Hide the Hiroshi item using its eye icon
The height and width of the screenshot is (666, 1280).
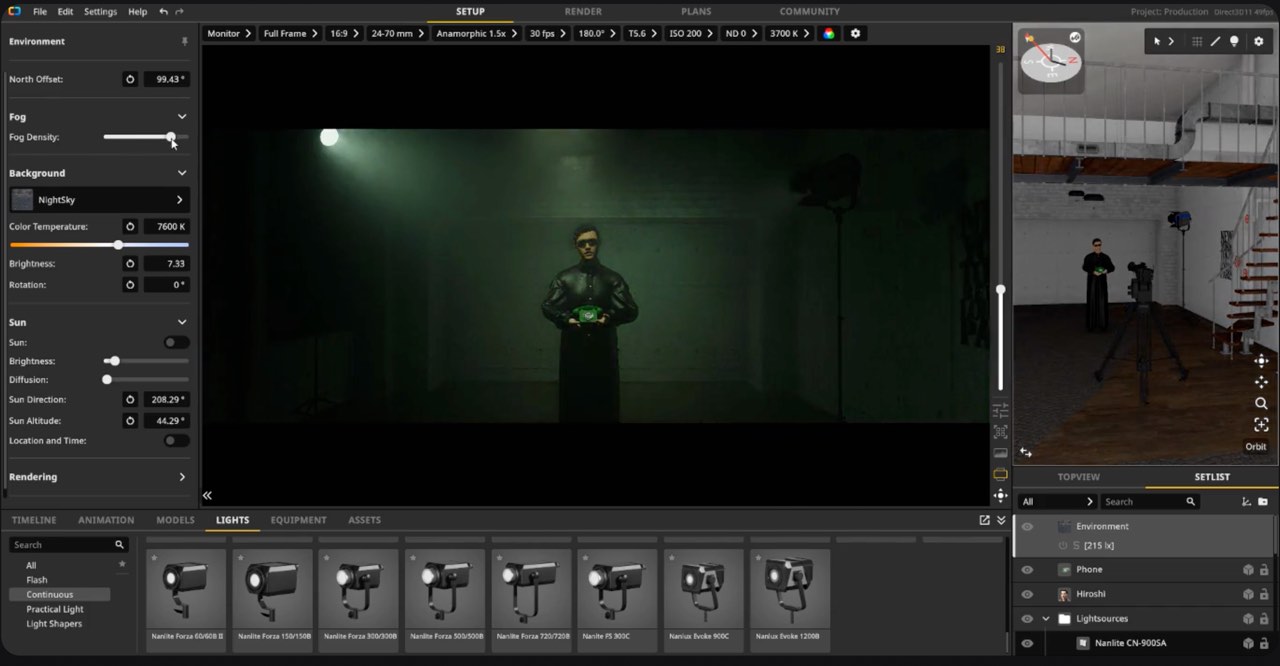point(1027,594)
